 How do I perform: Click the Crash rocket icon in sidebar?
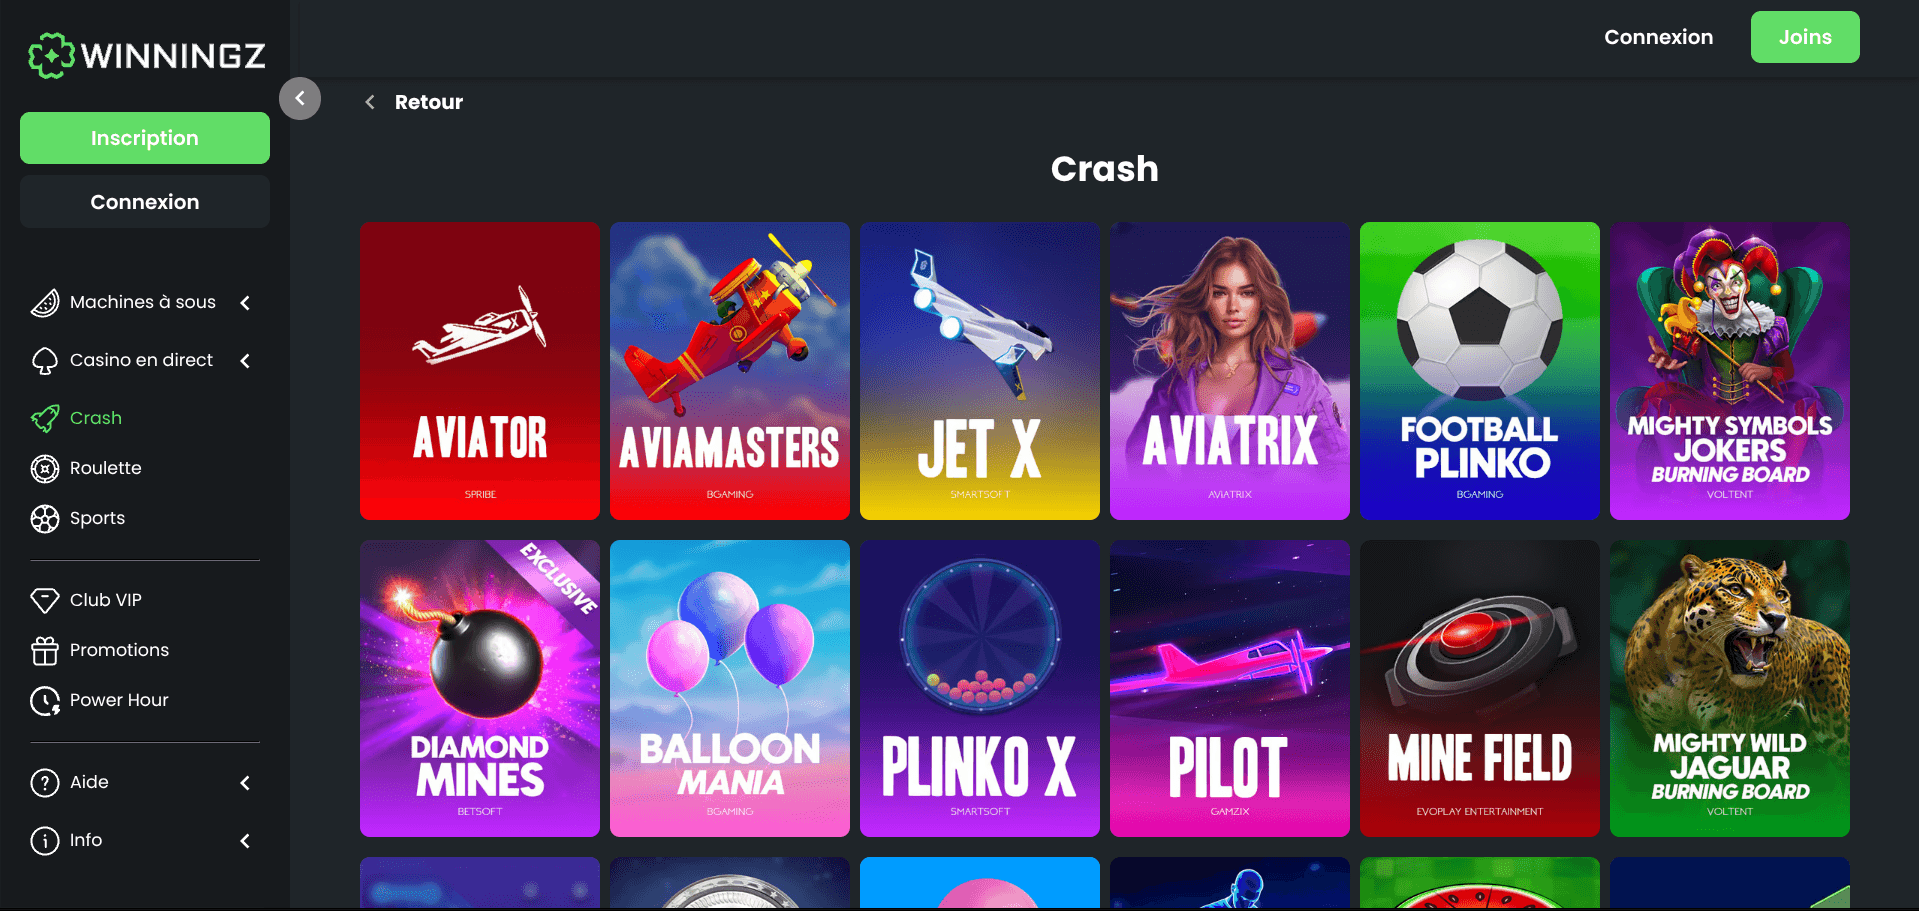(45, 418)
